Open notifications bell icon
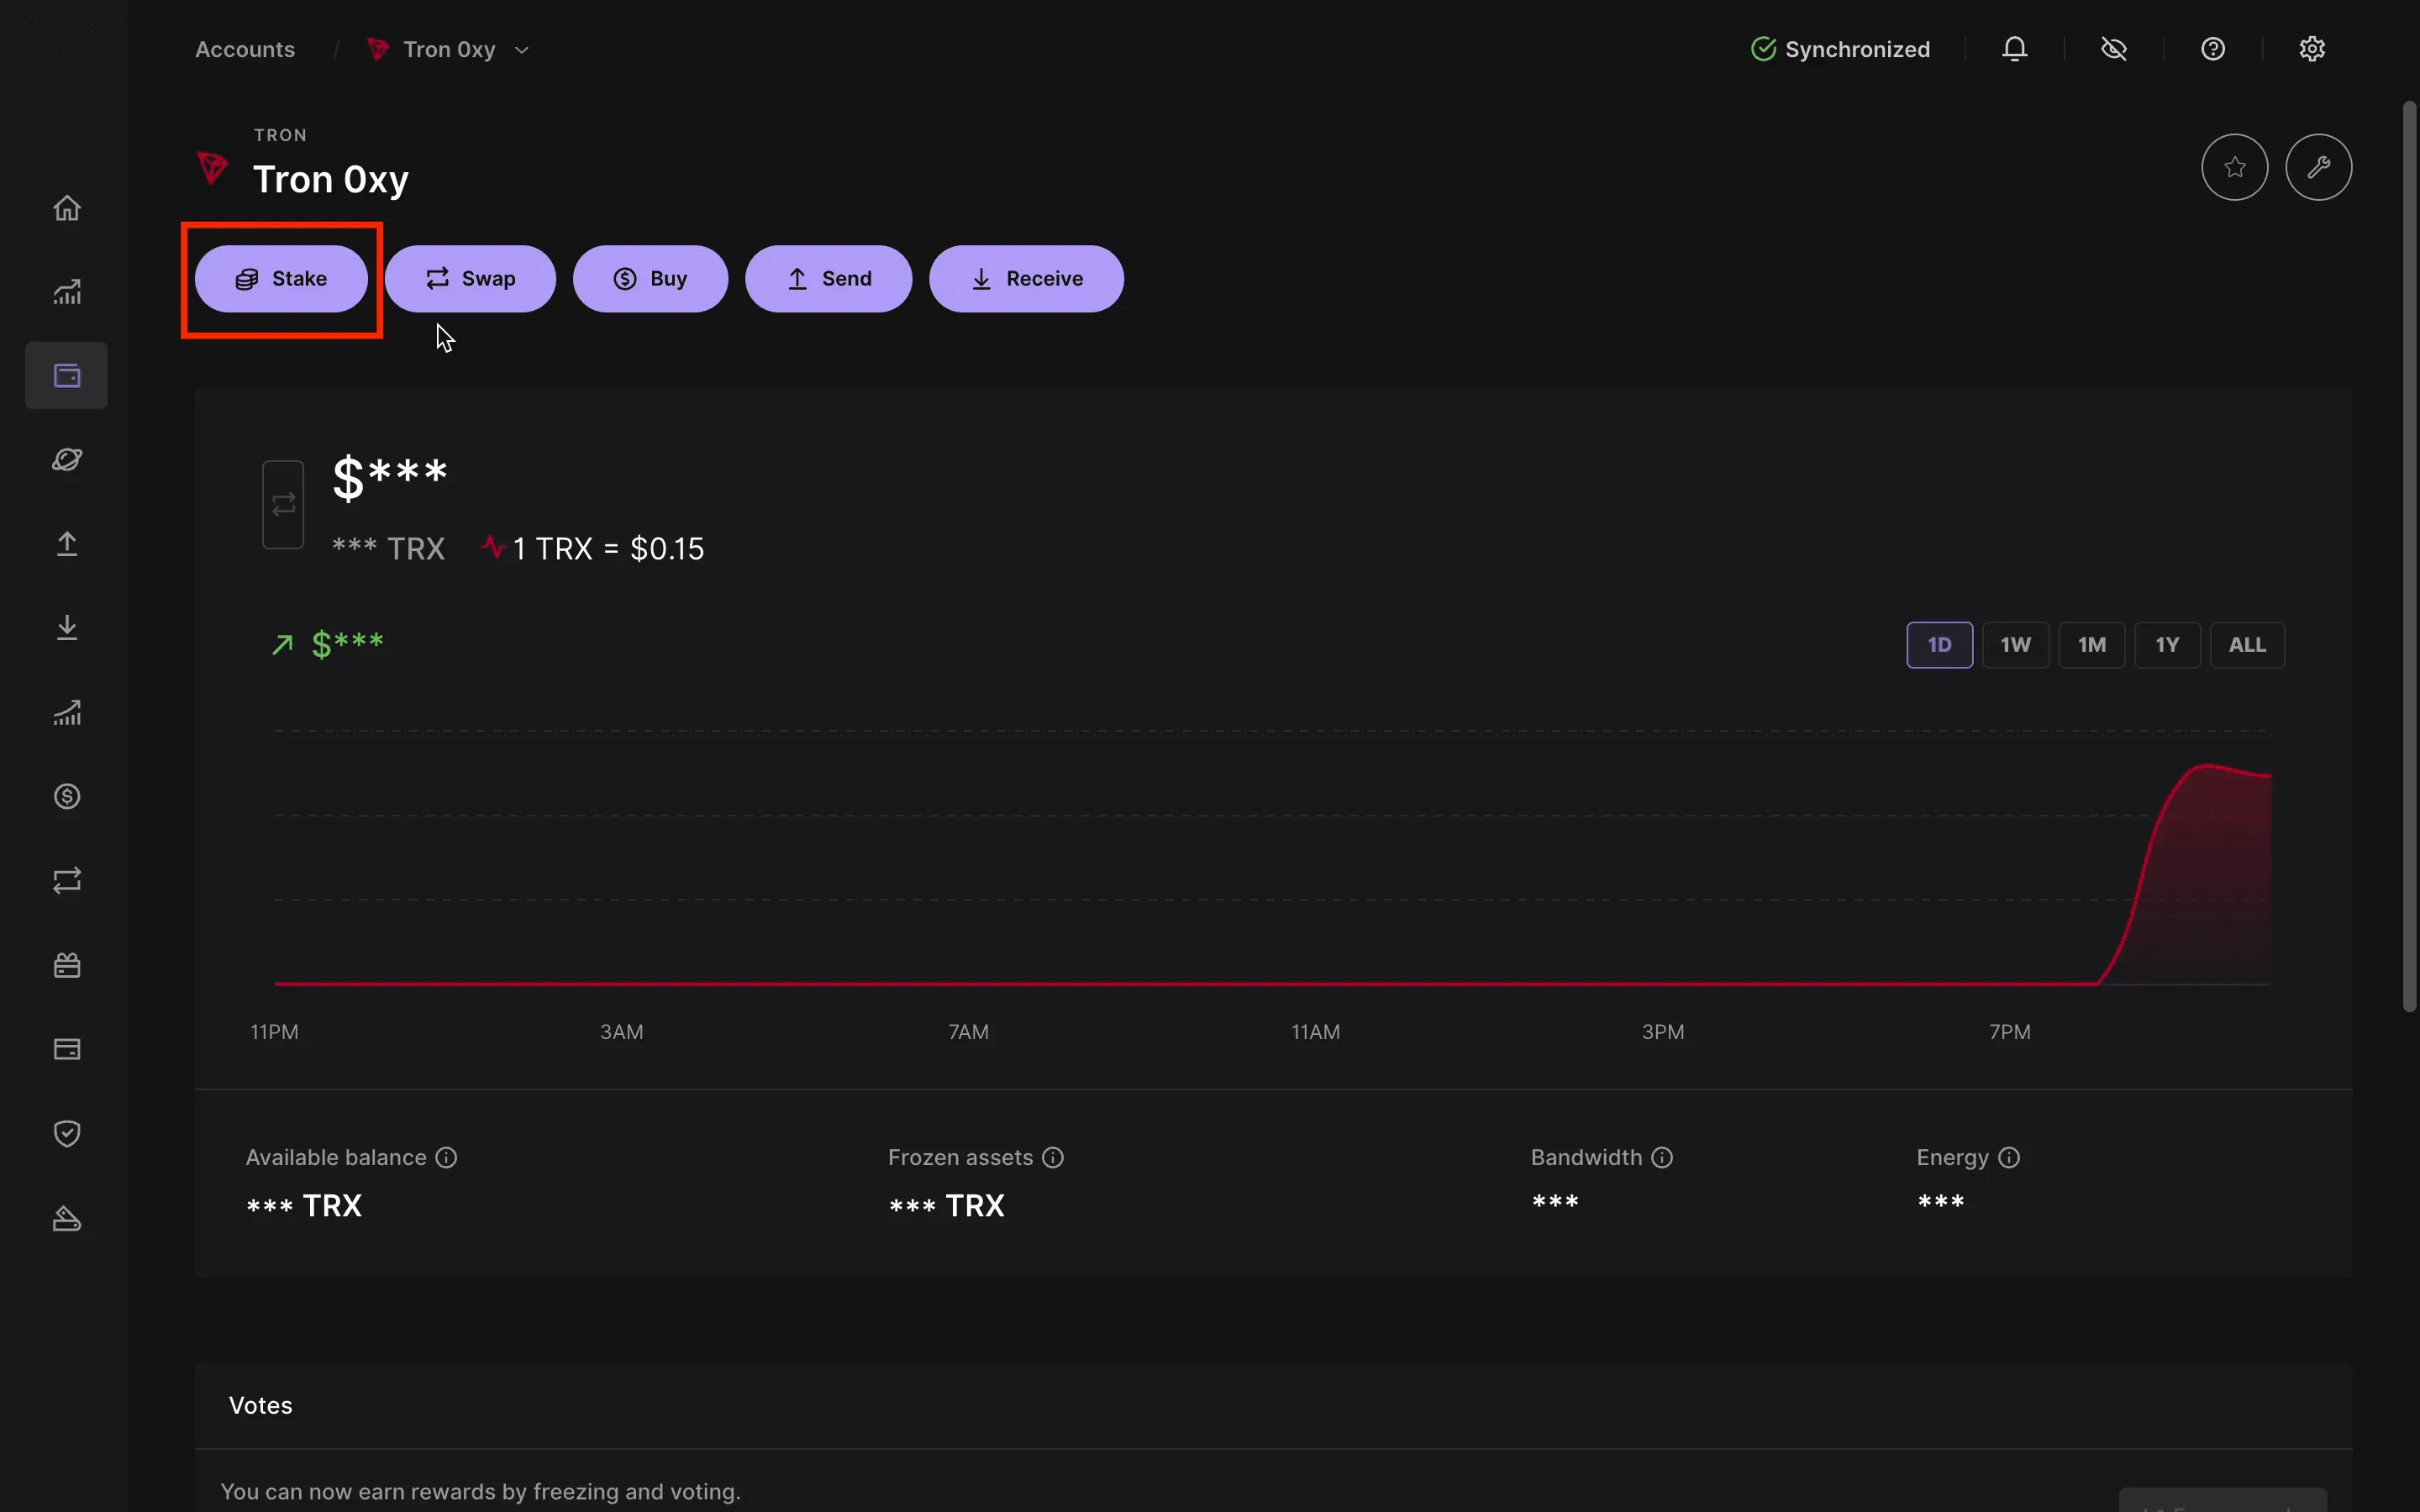 pos(2015,49)
